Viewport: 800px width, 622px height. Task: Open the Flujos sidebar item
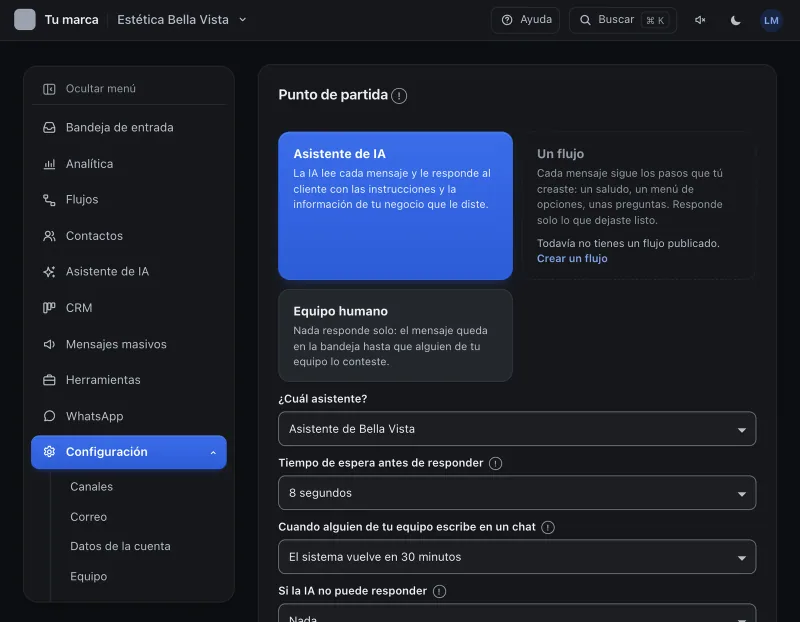click(x=129, y=200)
